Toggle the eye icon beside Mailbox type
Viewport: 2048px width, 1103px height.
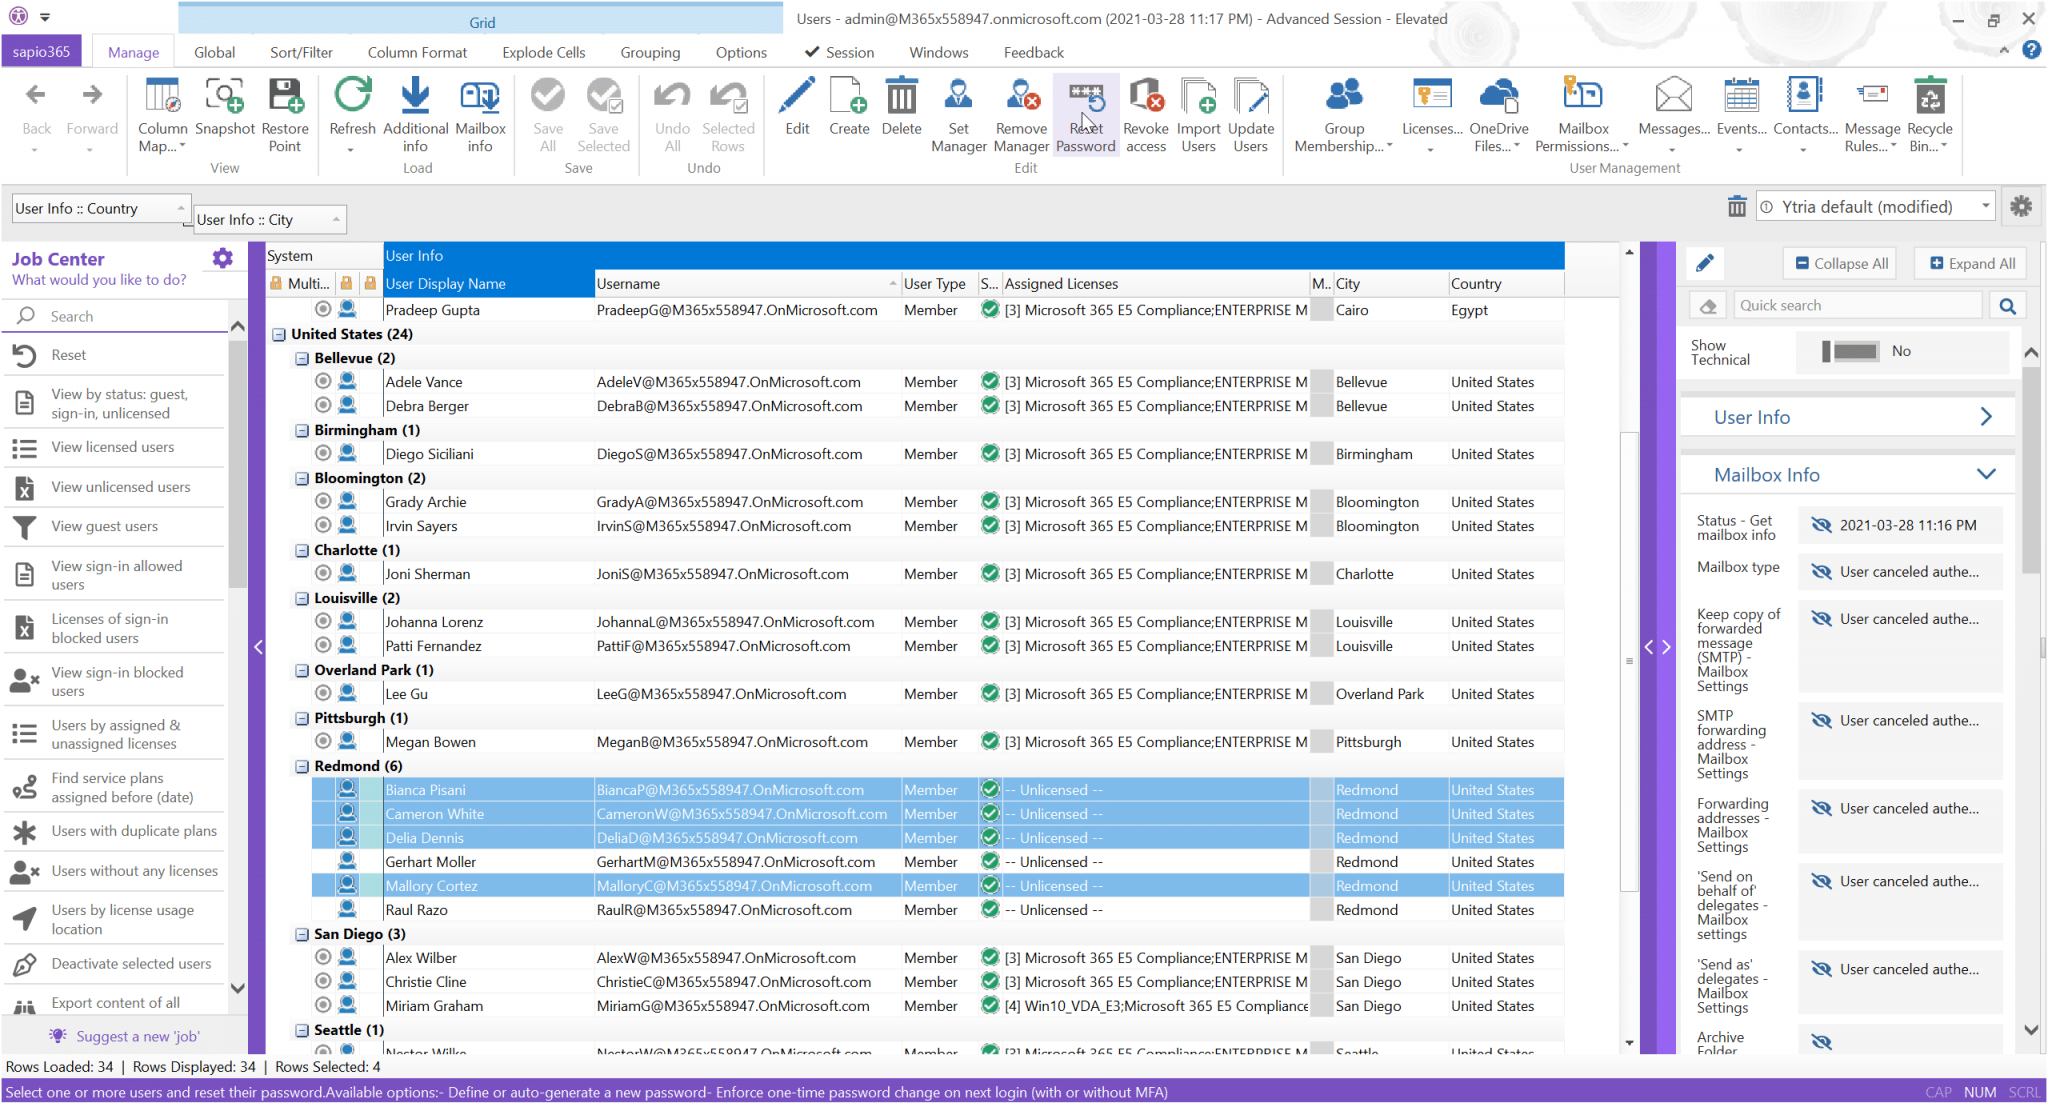click(1821, 571)
